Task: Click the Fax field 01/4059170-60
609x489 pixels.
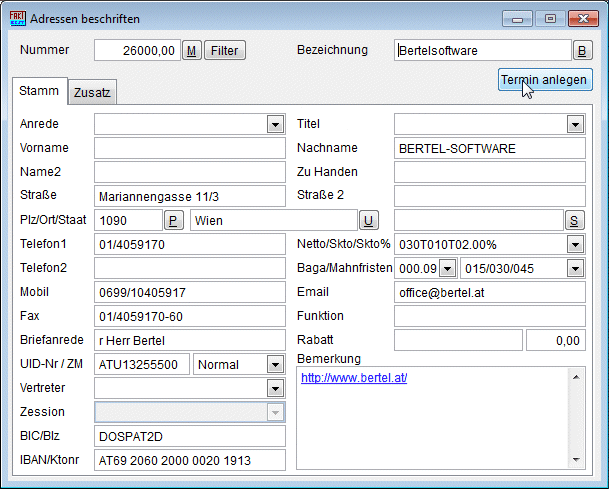Action: click(190, 316)
